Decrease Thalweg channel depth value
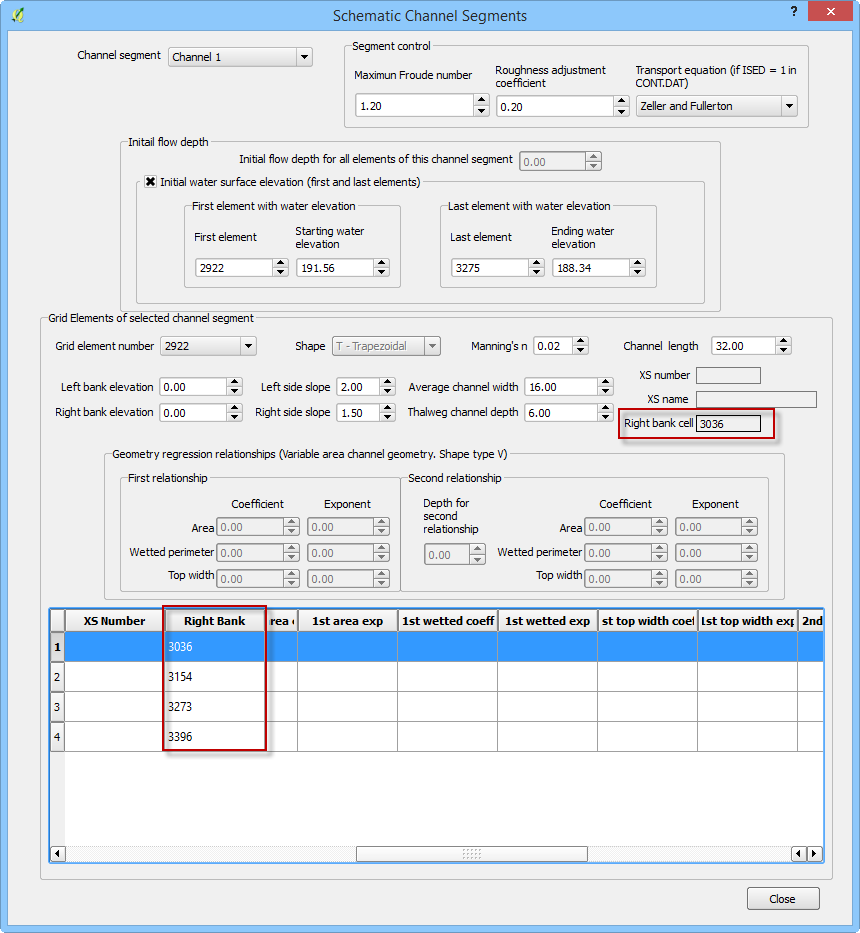The image size is (860, 933). 605,417
